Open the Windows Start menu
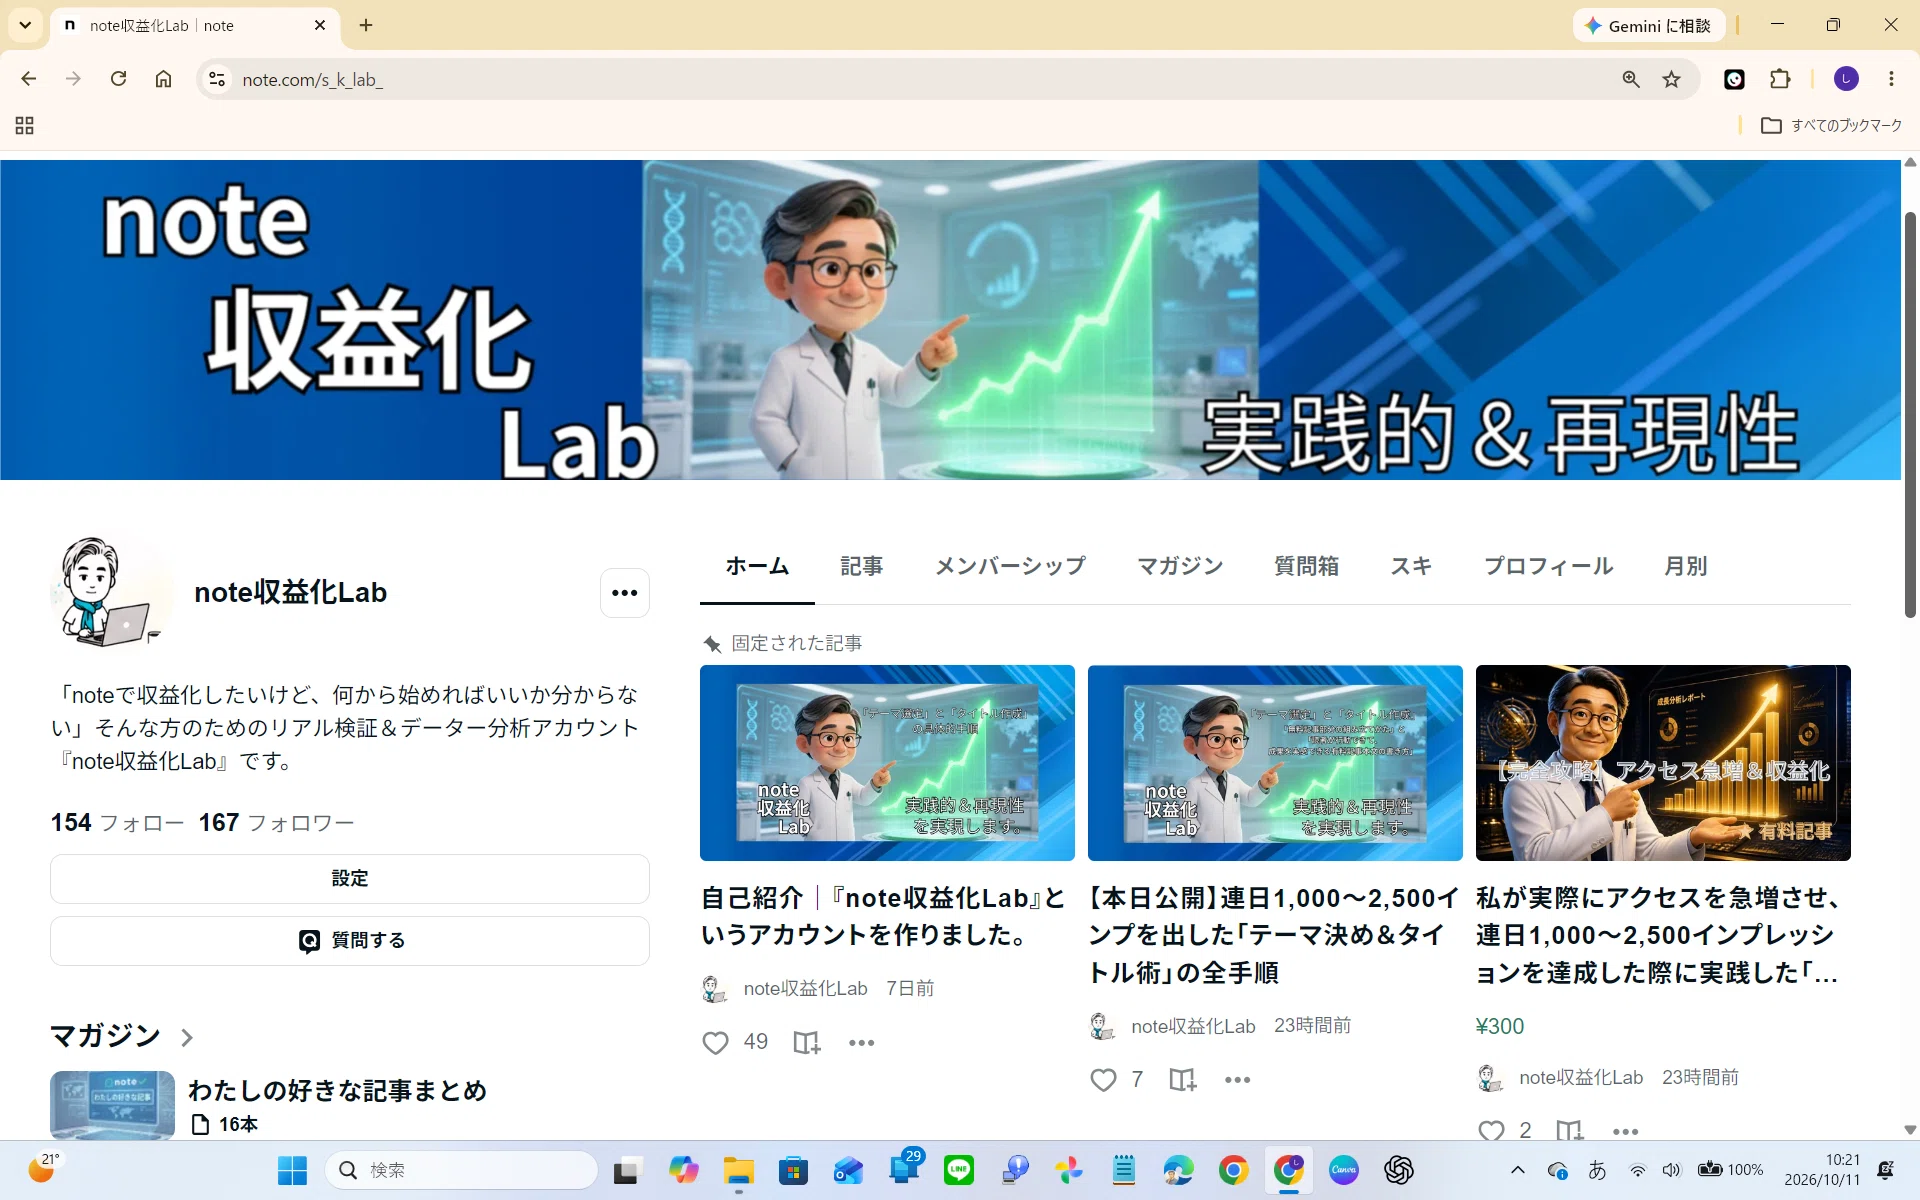The image size is (1920, 1200). point(292,1170)
